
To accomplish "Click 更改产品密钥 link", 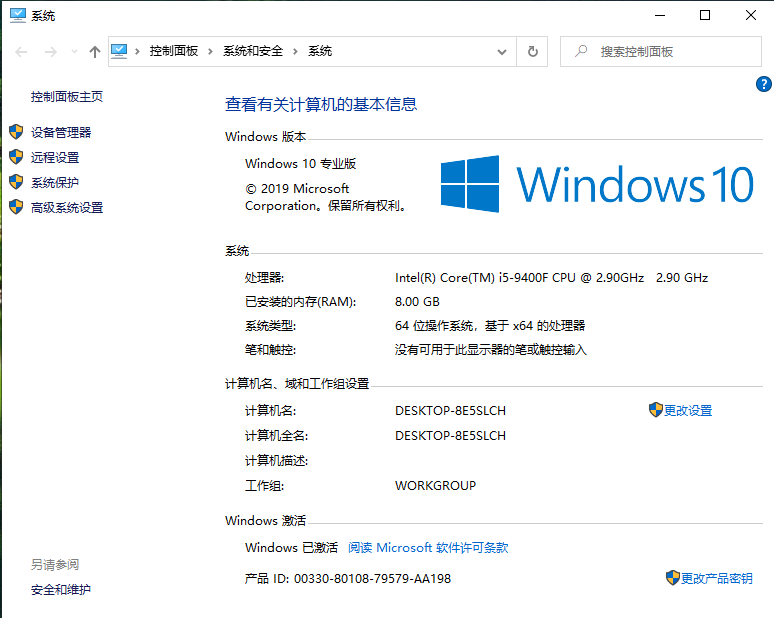I will tap(716, 579).
